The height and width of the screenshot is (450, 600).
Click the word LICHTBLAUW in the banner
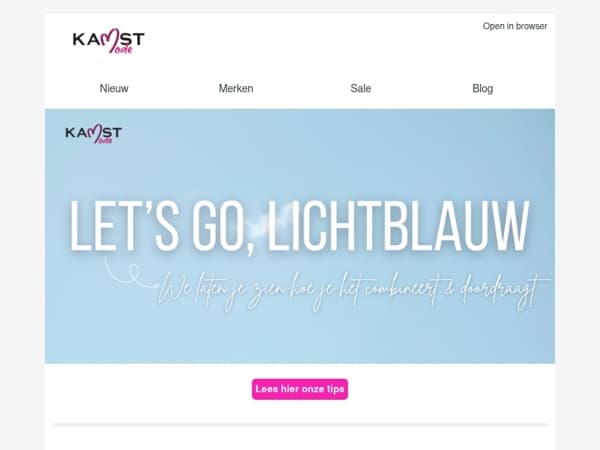click(398, 226)
